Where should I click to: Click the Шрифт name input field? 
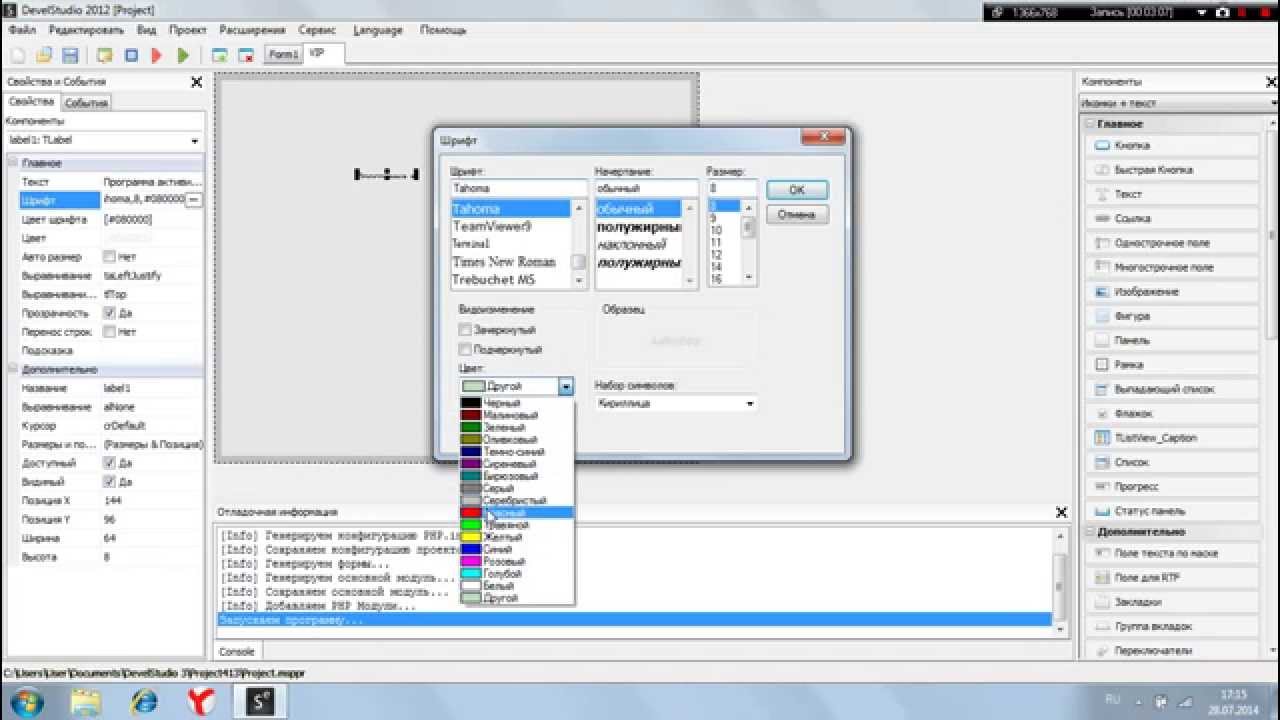pyautogui.click(x=519, y=188)
